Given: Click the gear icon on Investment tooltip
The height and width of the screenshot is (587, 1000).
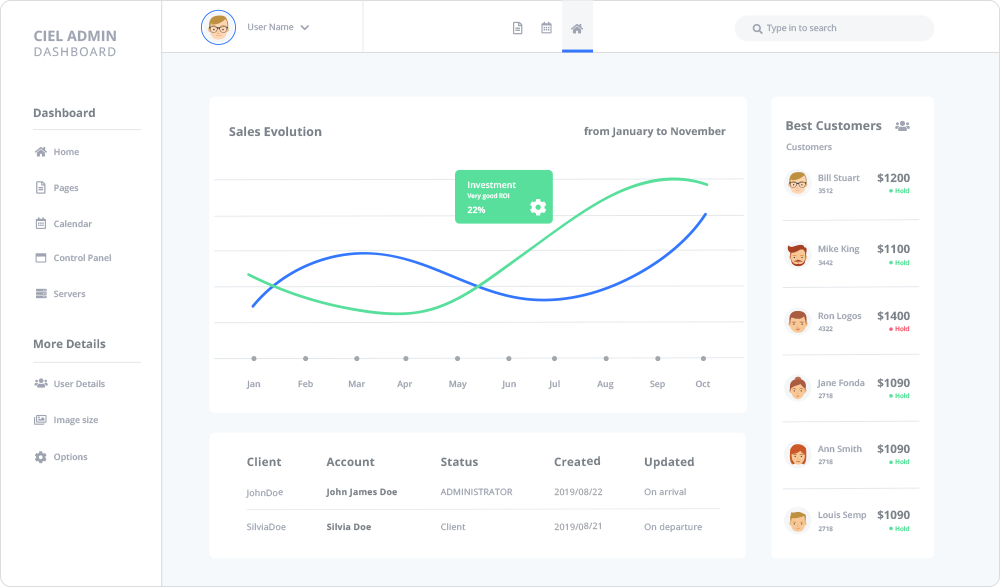Looking at the screenshot, I should (538, 207).
